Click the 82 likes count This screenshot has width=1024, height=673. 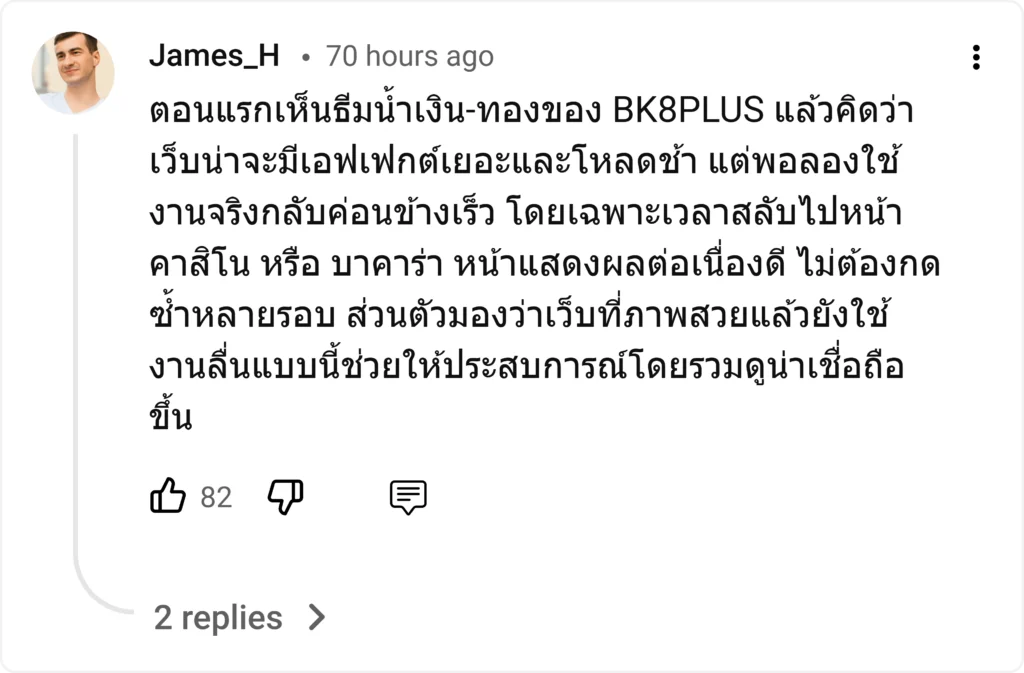pyautogui.click(x=216, y=497)
